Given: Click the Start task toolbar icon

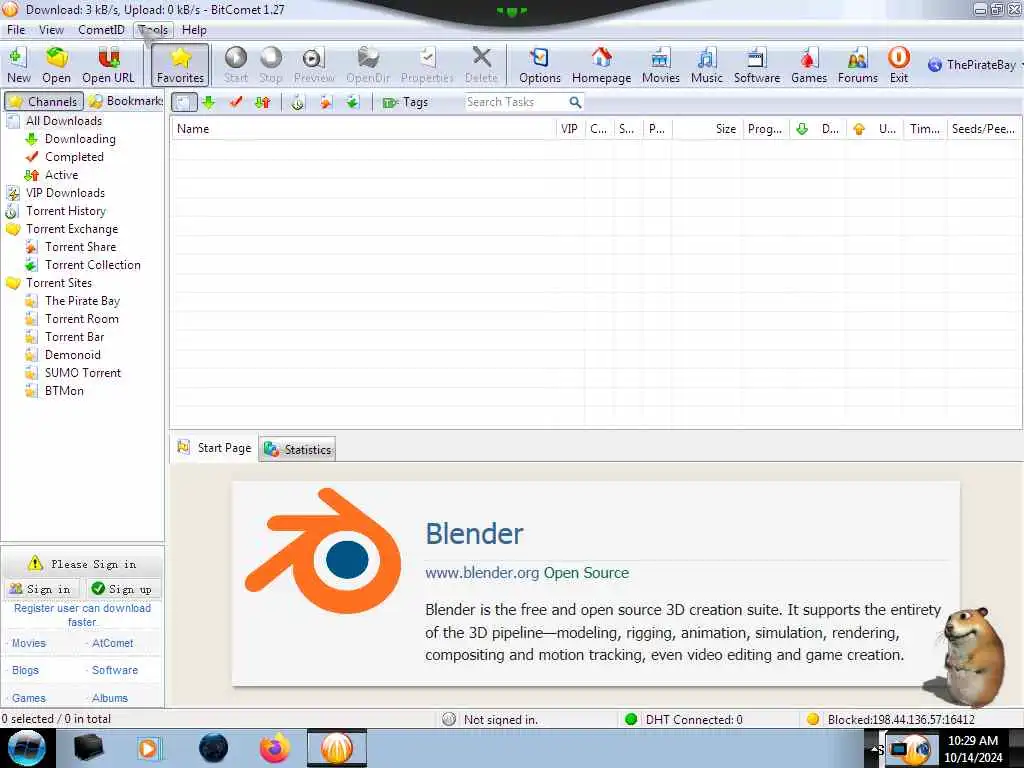Looking at the screenshot, I should [x=236, y=65].
